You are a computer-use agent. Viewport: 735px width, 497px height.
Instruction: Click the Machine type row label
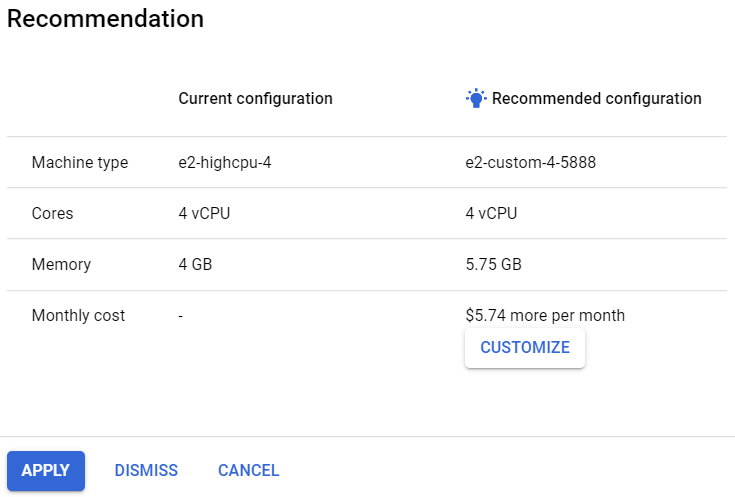(x=80, y=162)
